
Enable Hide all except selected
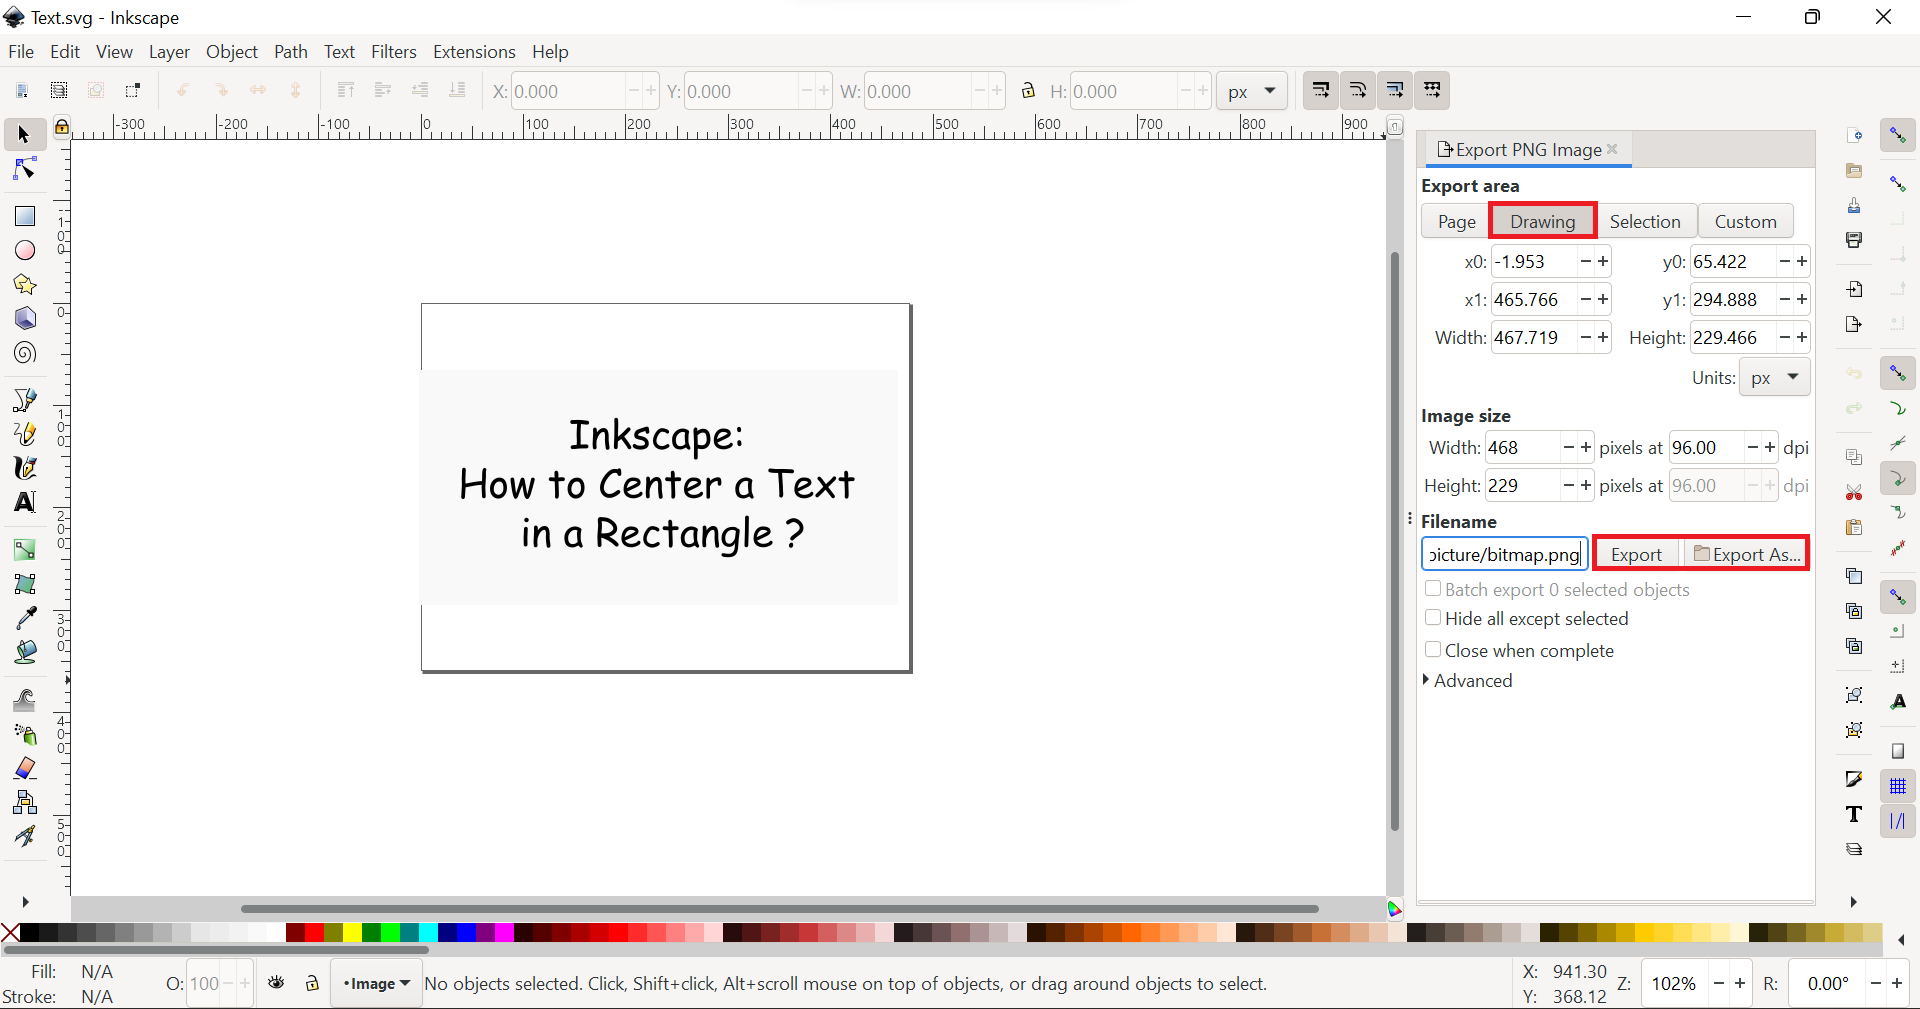click(x=1433, y=618)
